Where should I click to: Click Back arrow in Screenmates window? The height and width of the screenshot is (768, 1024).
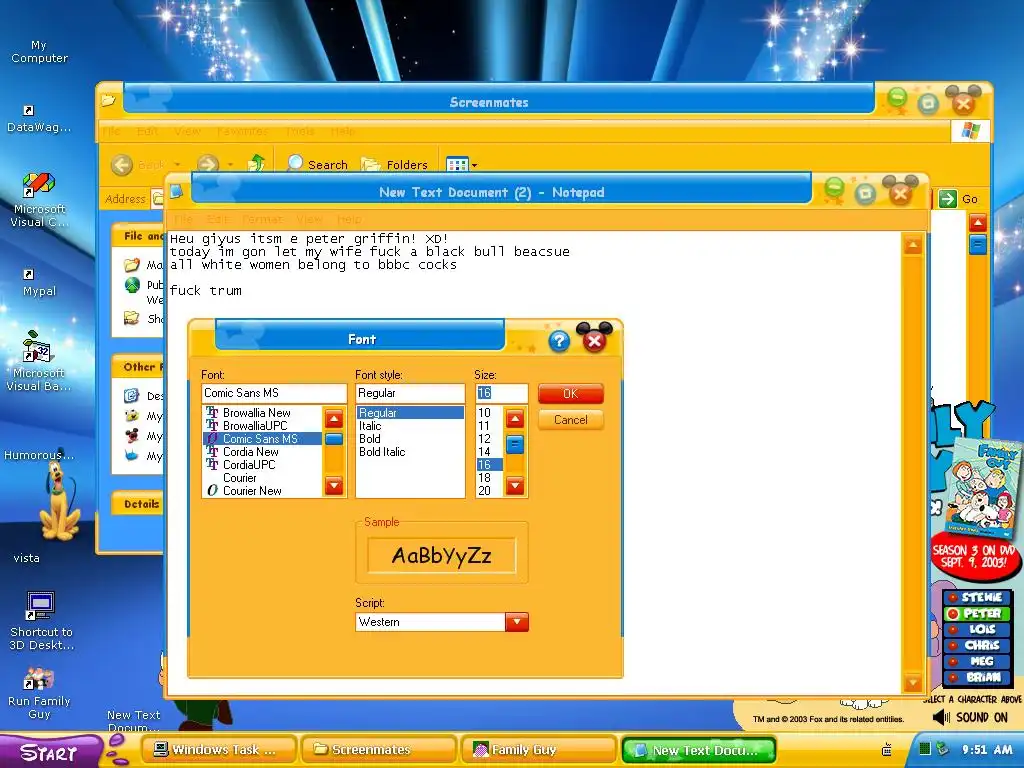click(122, 165)
